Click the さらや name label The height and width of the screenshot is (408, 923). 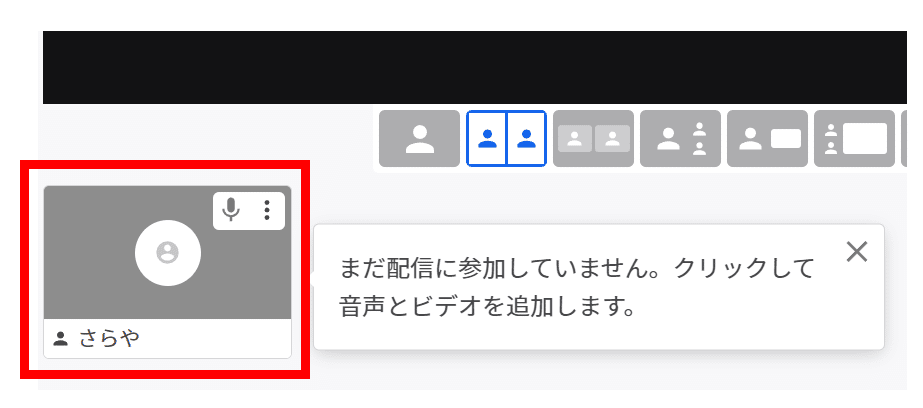[x=109, y=339]
